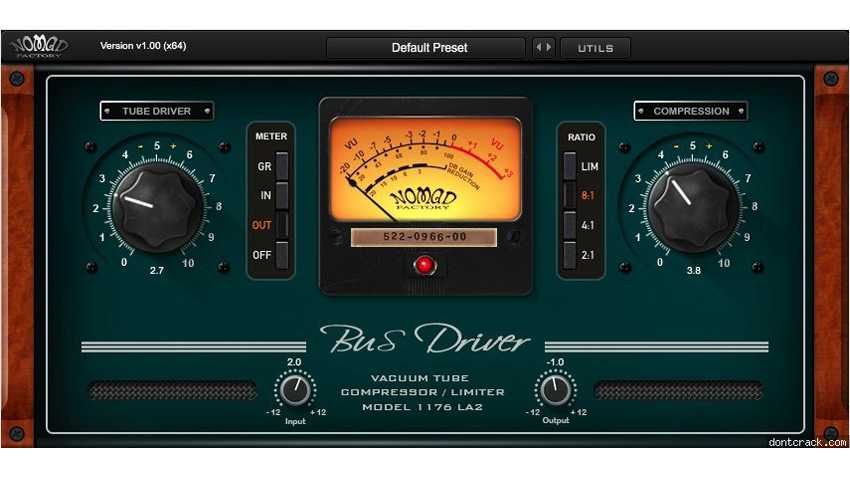Click the COMPRESSION label plate
Image resolution: width=850 pixels, height=478 pixels.
pyautogui.click(x=691, y=111)
